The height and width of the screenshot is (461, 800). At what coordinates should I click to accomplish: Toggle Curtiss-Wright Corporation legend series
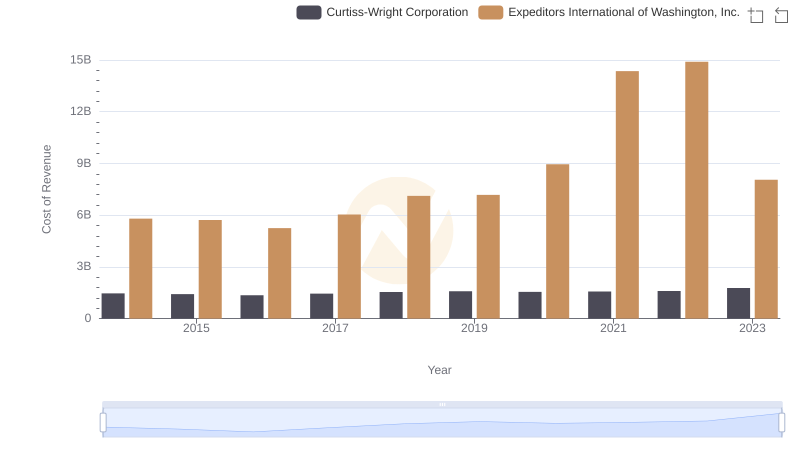382,12
